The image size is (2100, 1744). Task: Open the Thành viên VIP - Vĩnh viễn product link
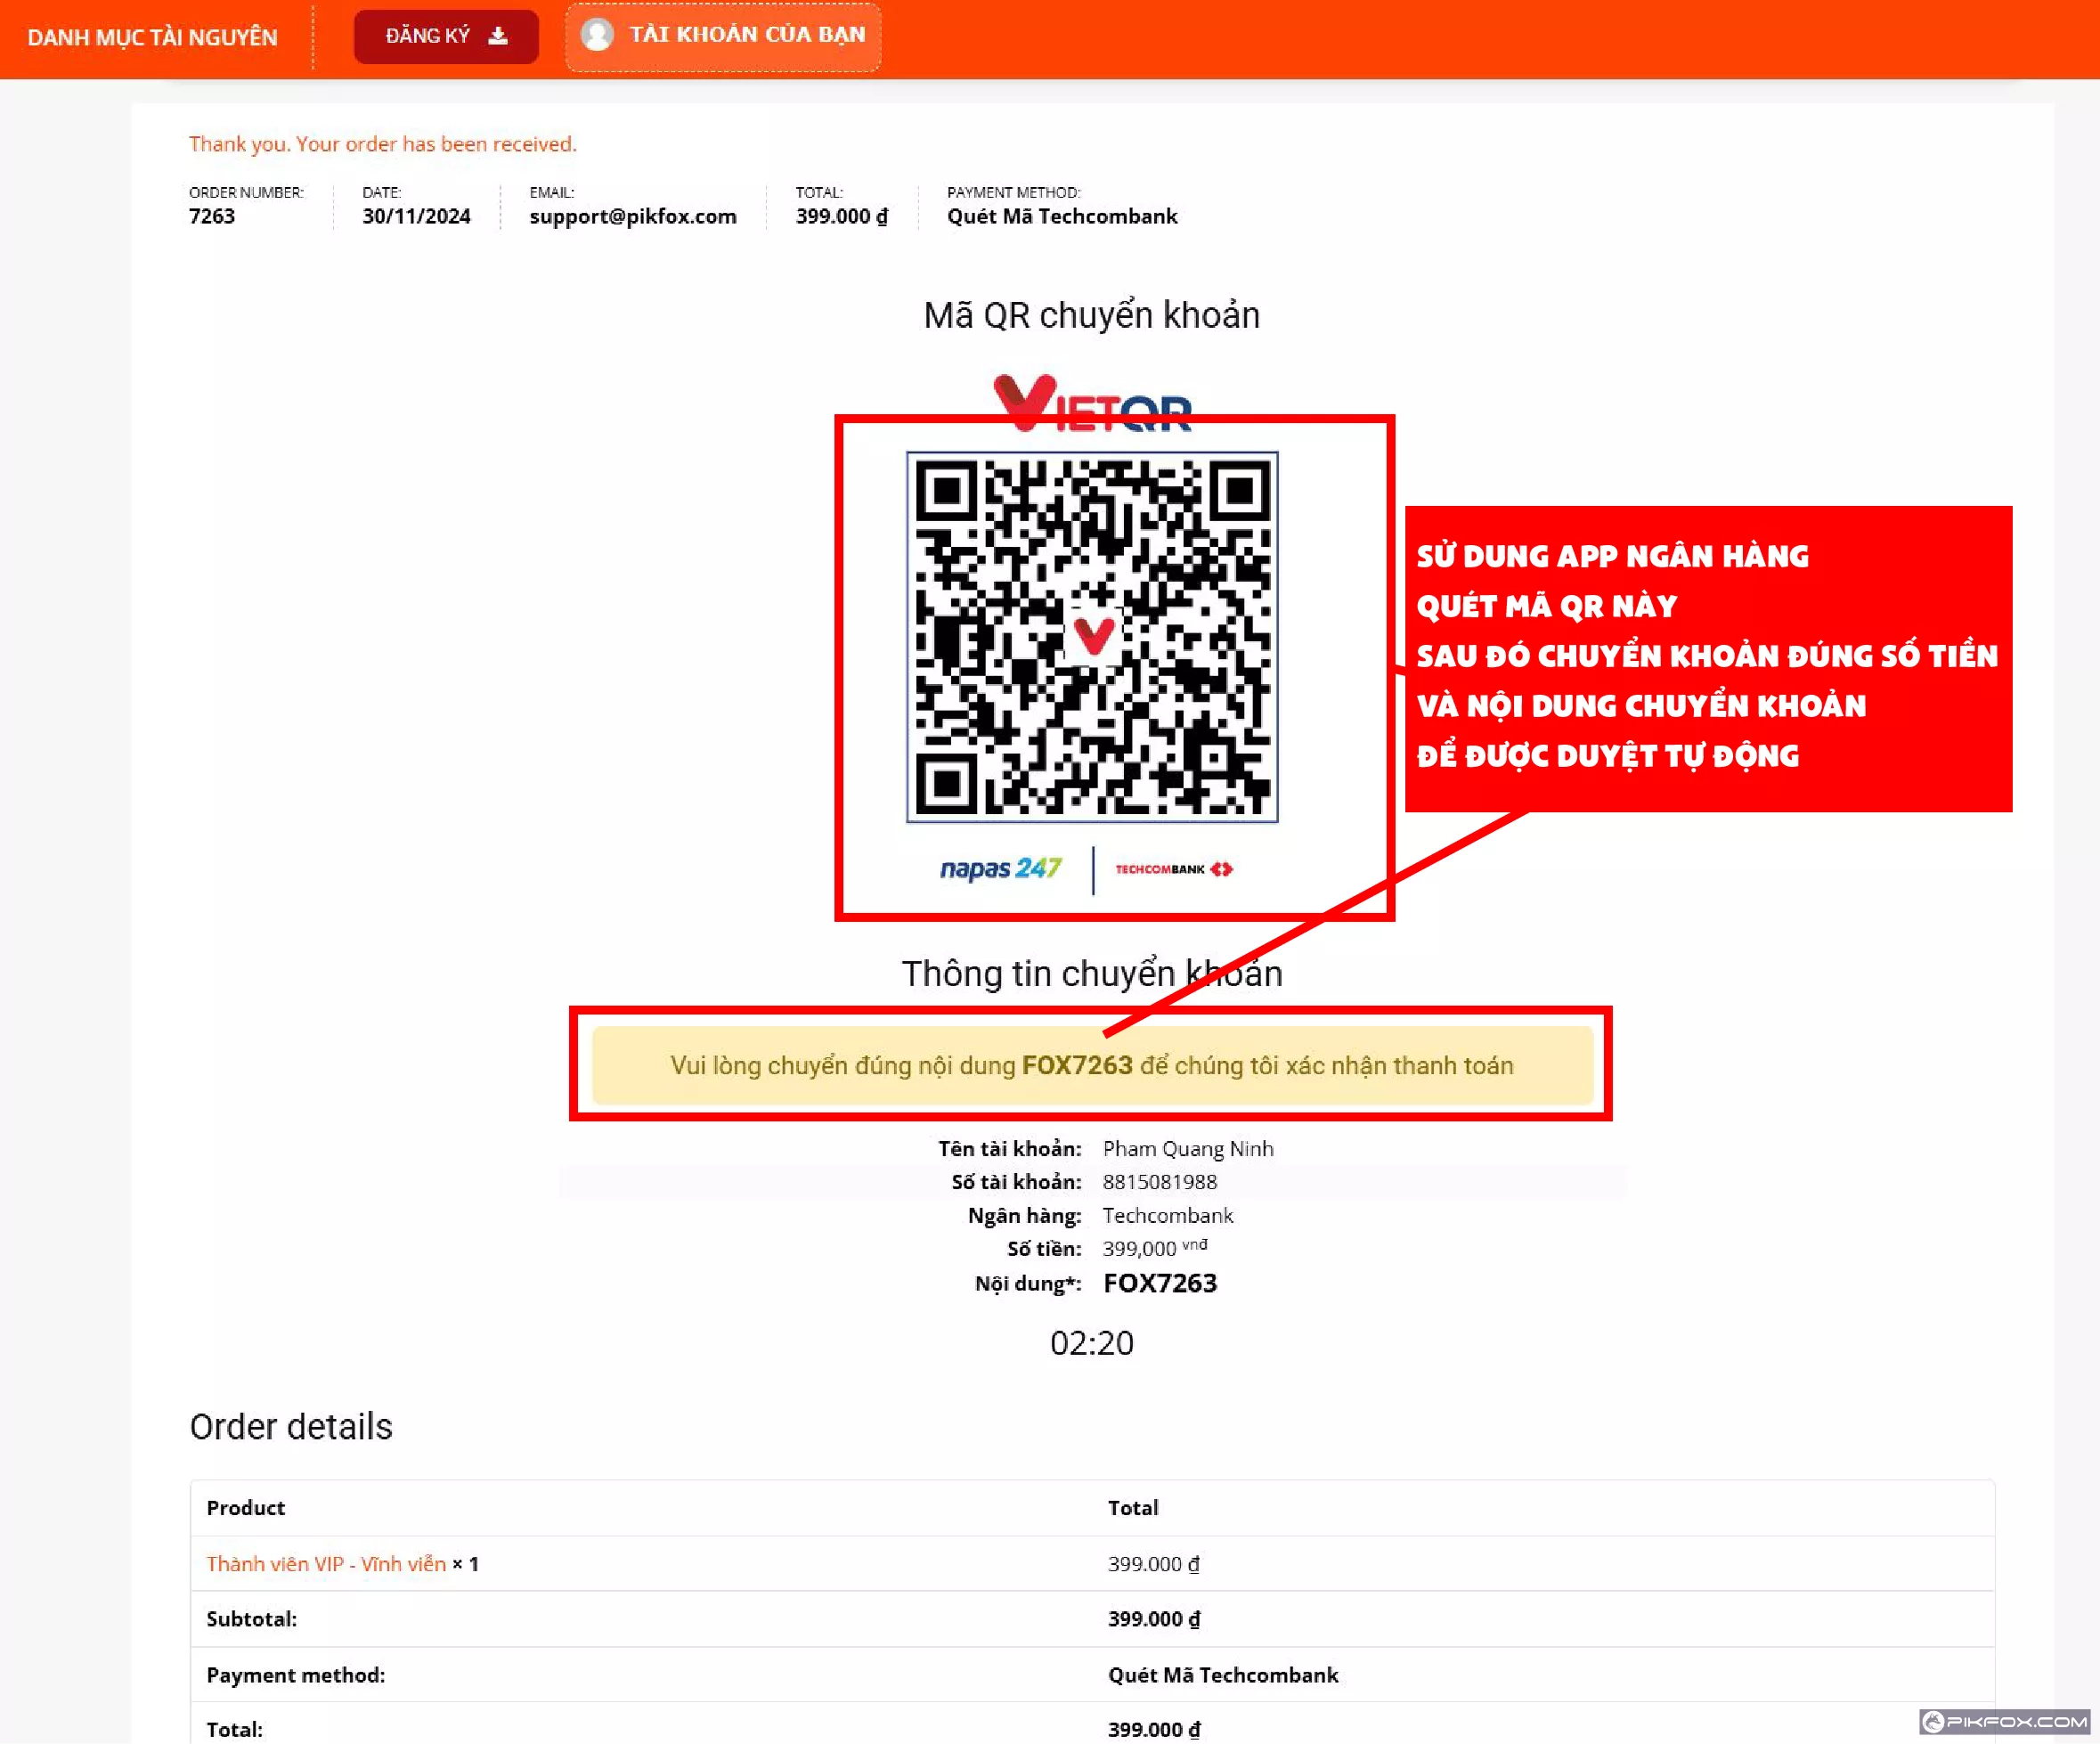[x=326, y=1564]
